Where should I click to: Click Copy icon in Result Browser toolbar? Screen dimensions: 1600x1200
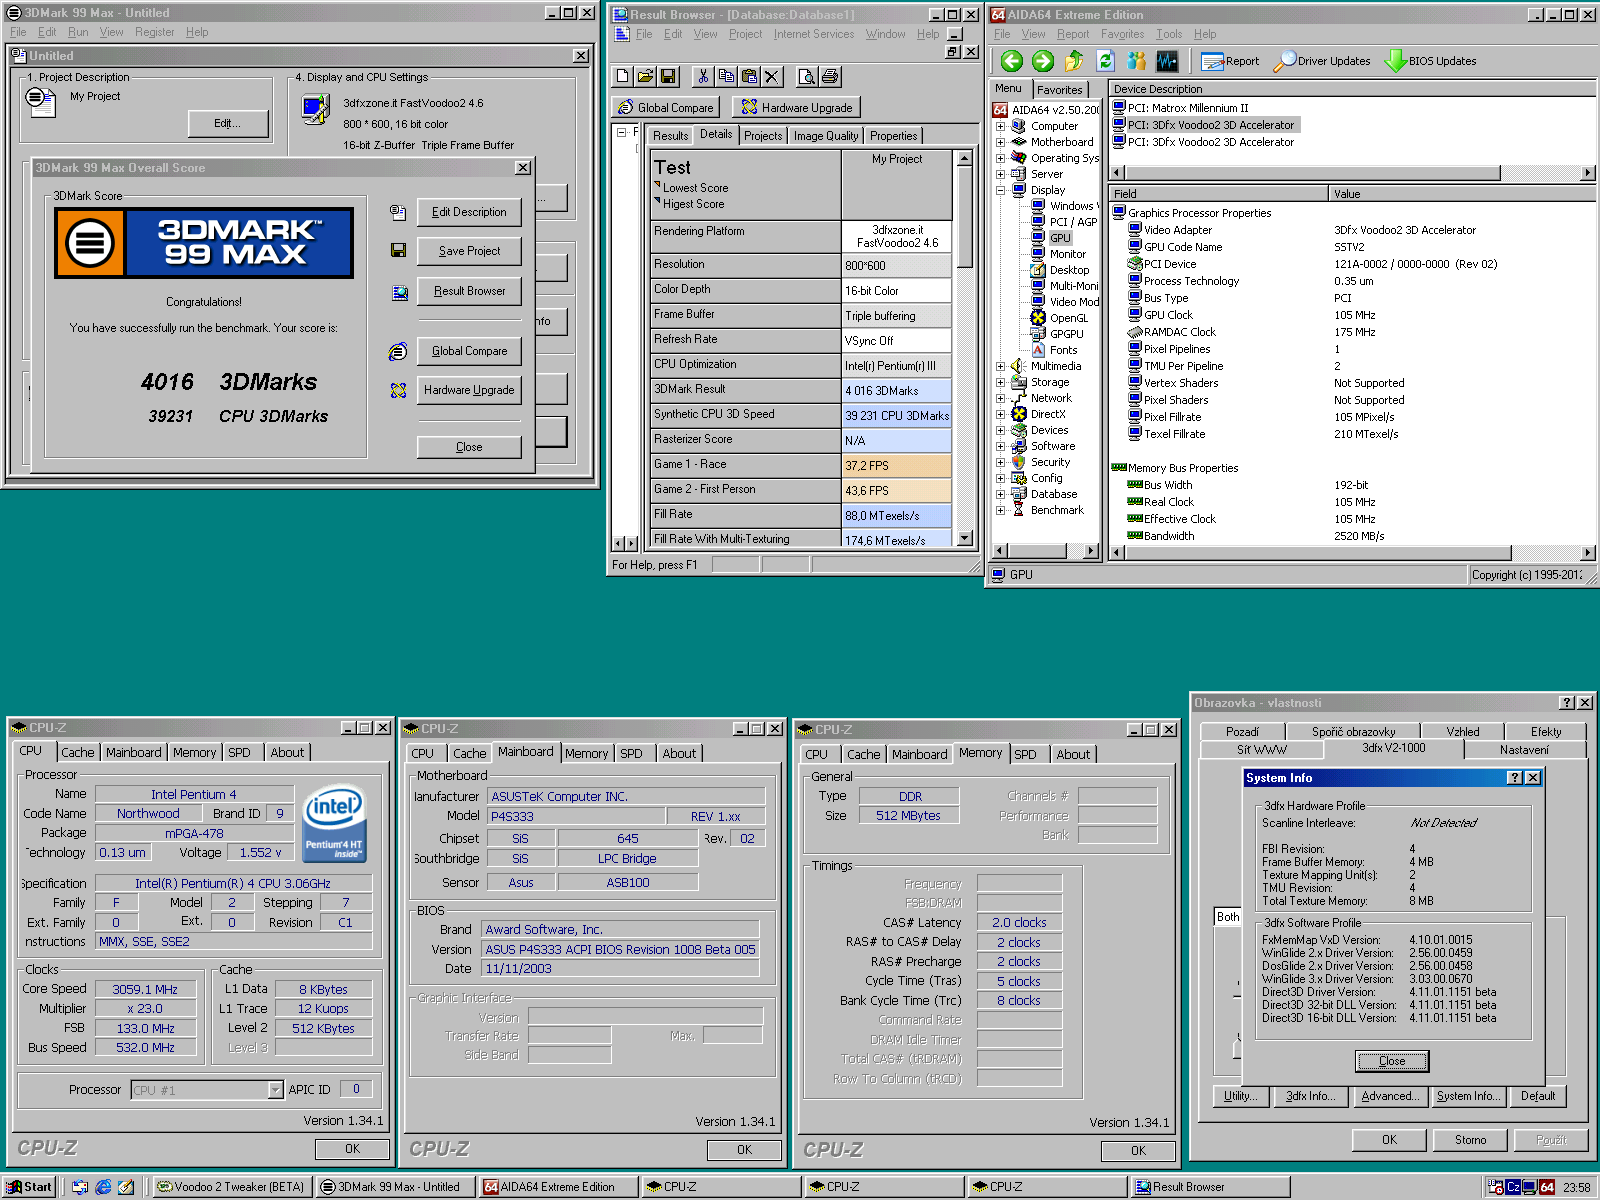726,76
